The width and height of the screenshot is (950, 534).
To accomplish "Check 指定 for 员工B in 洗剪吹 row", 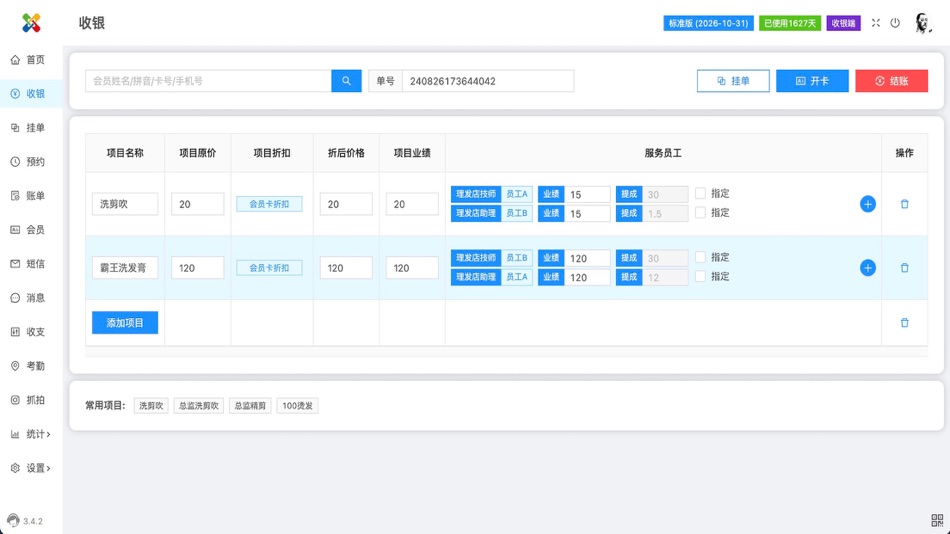I will click(700, 213).
